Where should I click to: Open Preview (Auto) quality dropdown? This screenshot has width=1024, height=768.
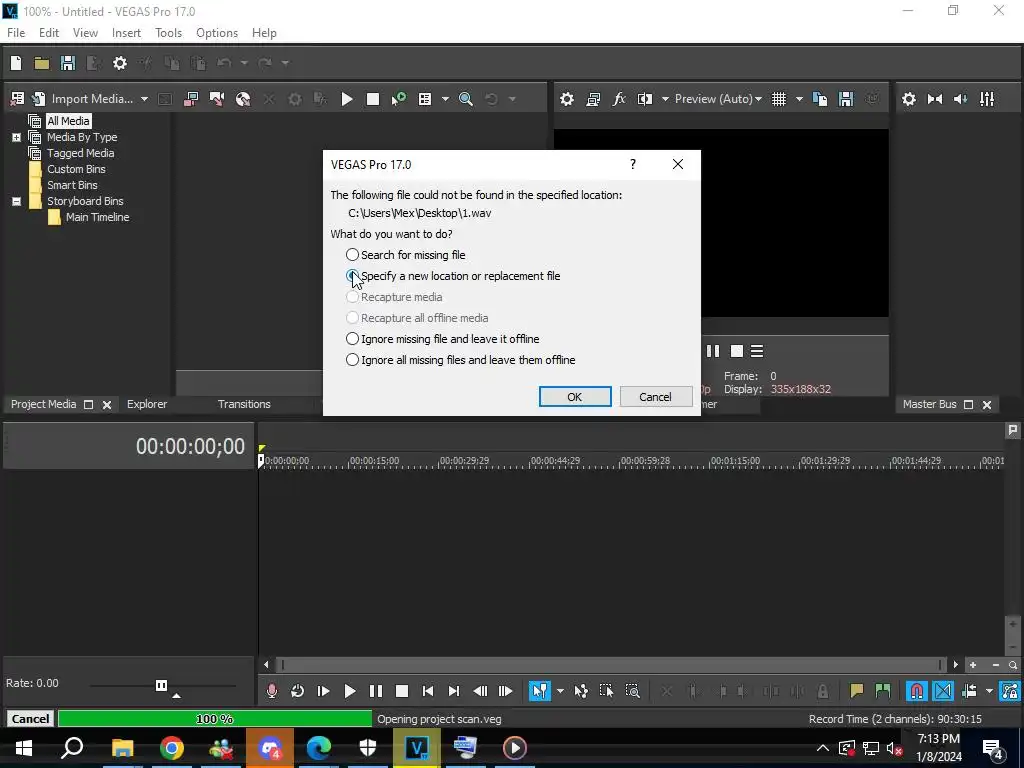tap(718, 99)
